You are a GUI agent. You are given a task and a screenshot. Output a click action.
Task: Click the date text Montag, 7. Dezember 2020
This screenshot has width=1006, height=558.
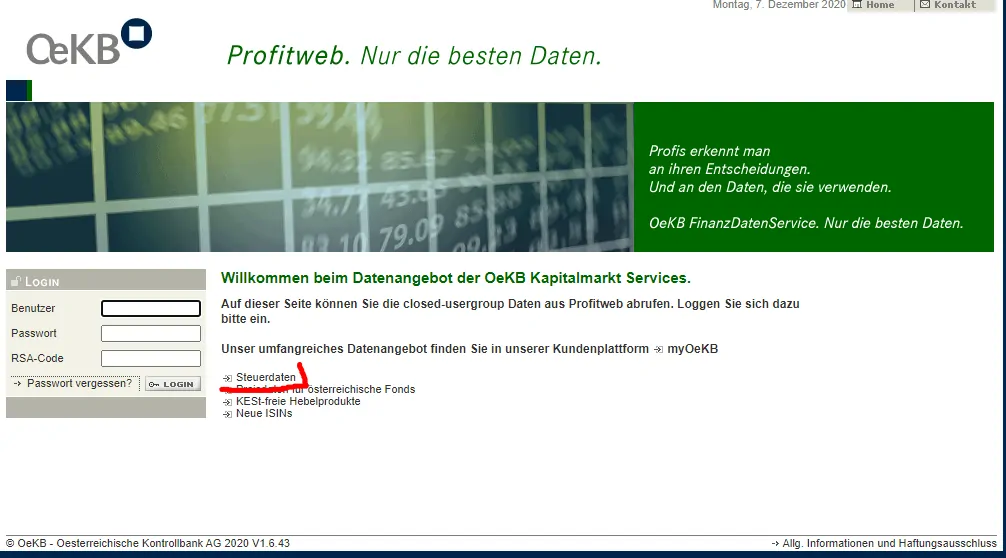pos(779,4)
